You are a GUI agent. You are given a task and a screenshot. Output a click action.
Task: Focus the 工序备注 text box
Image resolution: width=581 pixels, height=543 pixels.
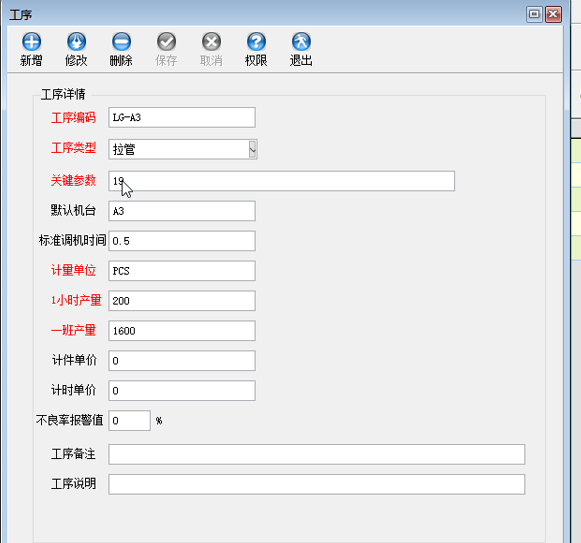coord(317,454)
